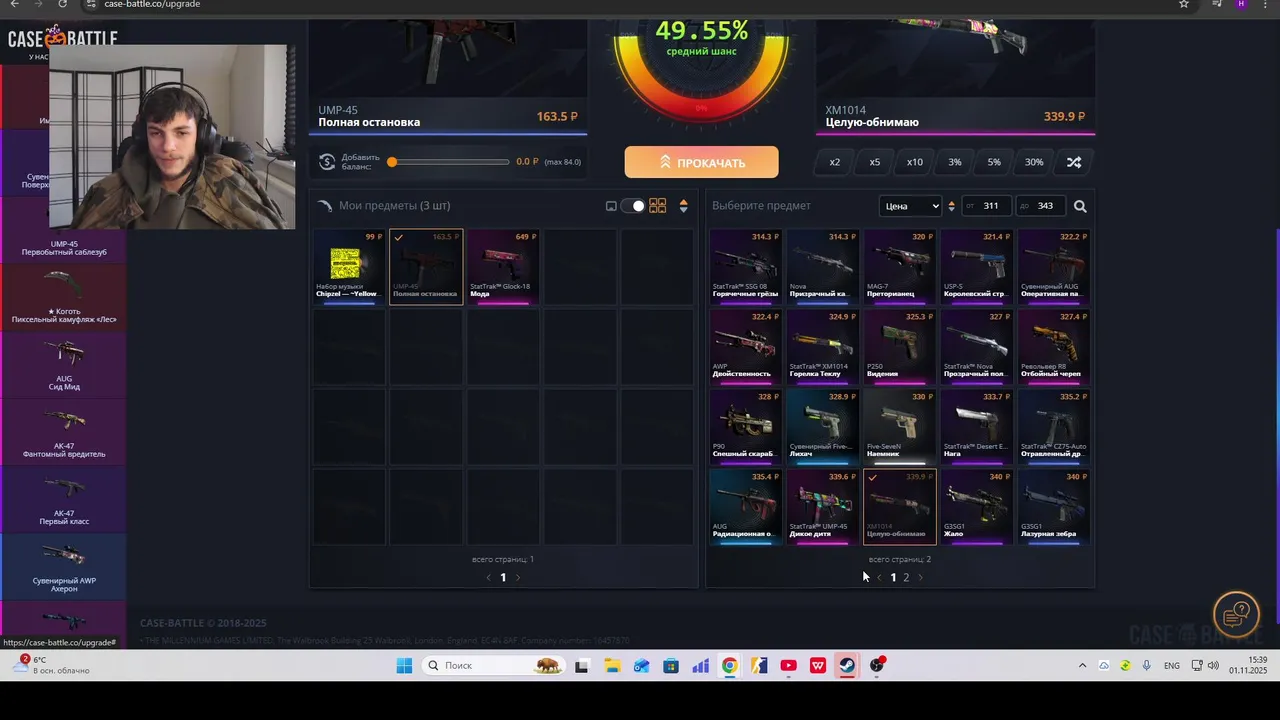Click the price sort direction arrows
1280x720 pixels.
tap(951, 206)
